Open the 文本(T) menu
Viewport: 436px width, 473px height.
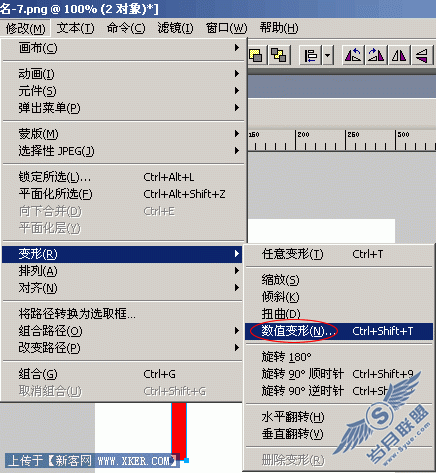click(75, 28)
